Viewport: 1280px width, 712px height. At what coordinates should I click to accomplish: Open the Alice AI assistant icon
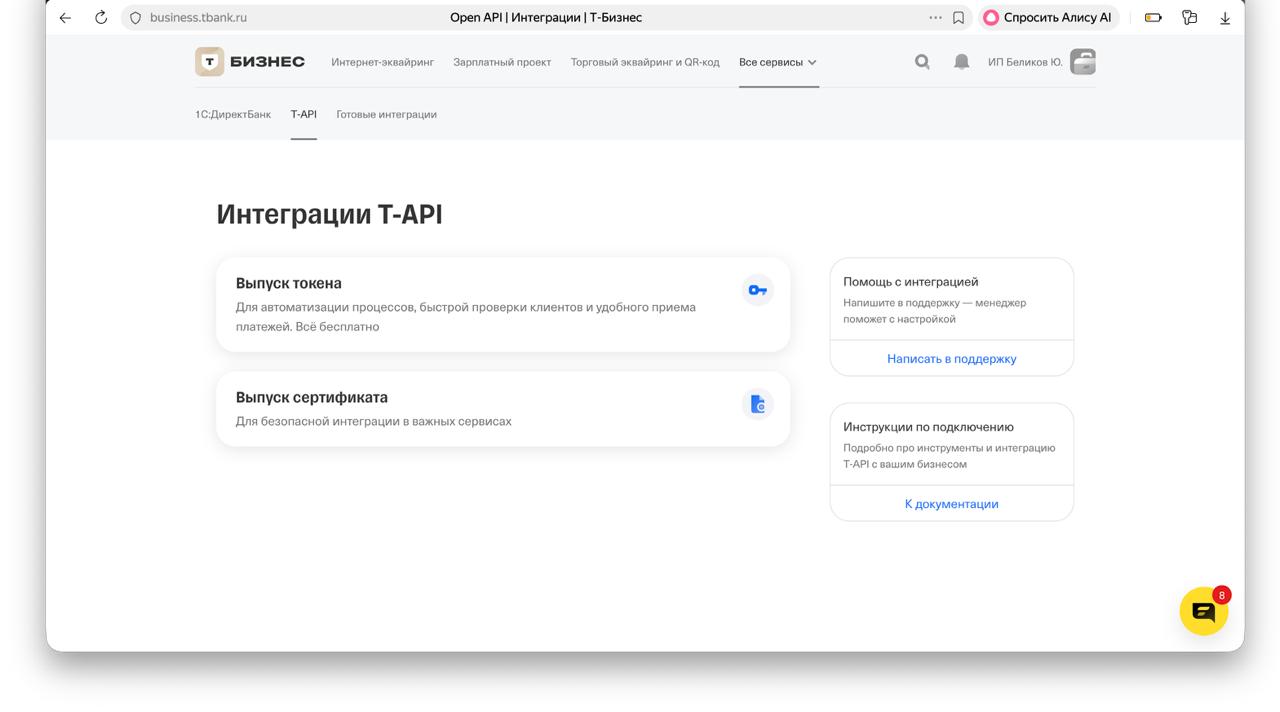[x=991, y=17]
